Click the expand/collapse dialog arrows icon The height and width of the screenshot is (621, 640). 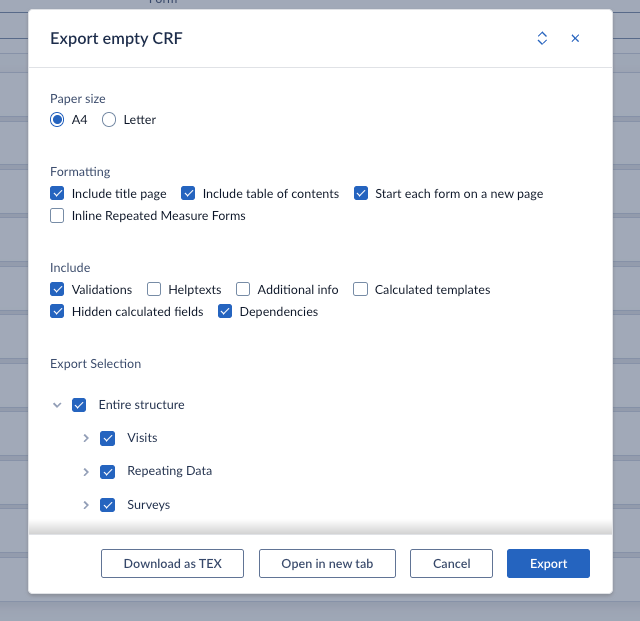[542, 38]
